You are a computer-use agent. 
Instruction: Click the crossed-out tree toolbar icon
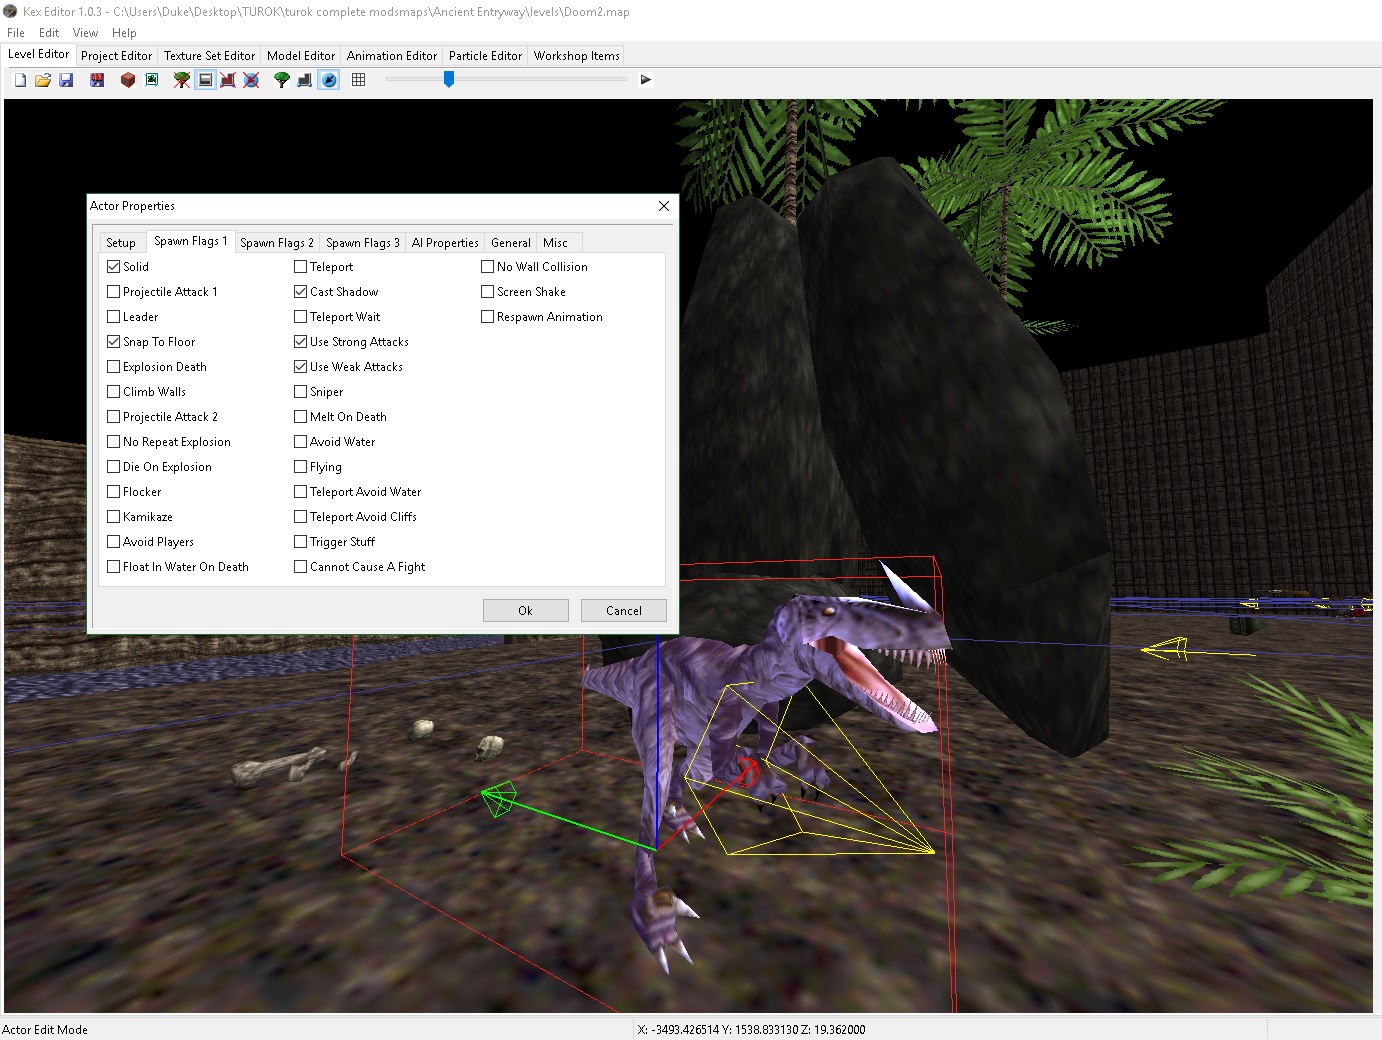pyautogui.click(x=181, y=80)
